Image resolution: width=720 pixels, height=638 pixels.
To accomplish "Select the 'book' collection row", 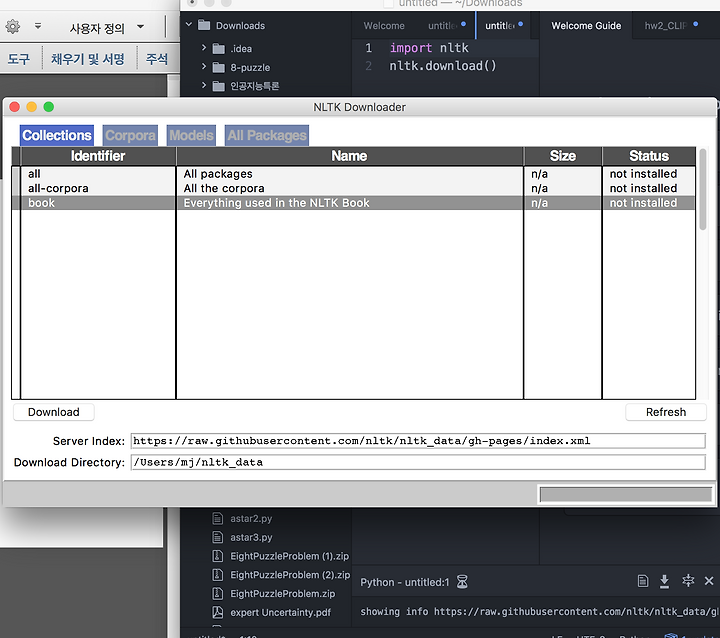I will (354, 203).
